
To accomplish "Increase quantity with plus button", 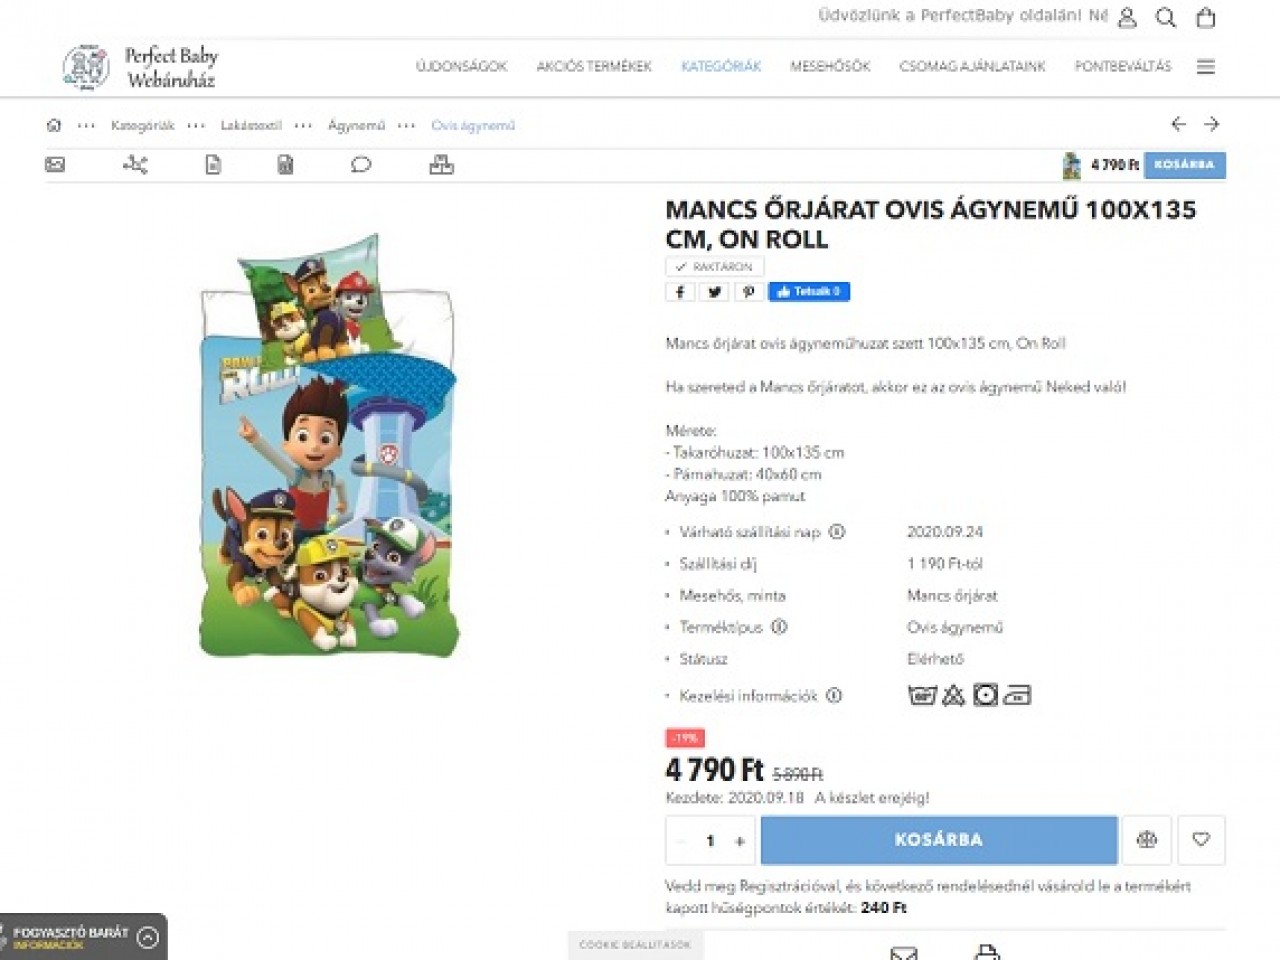I will 740,841.
